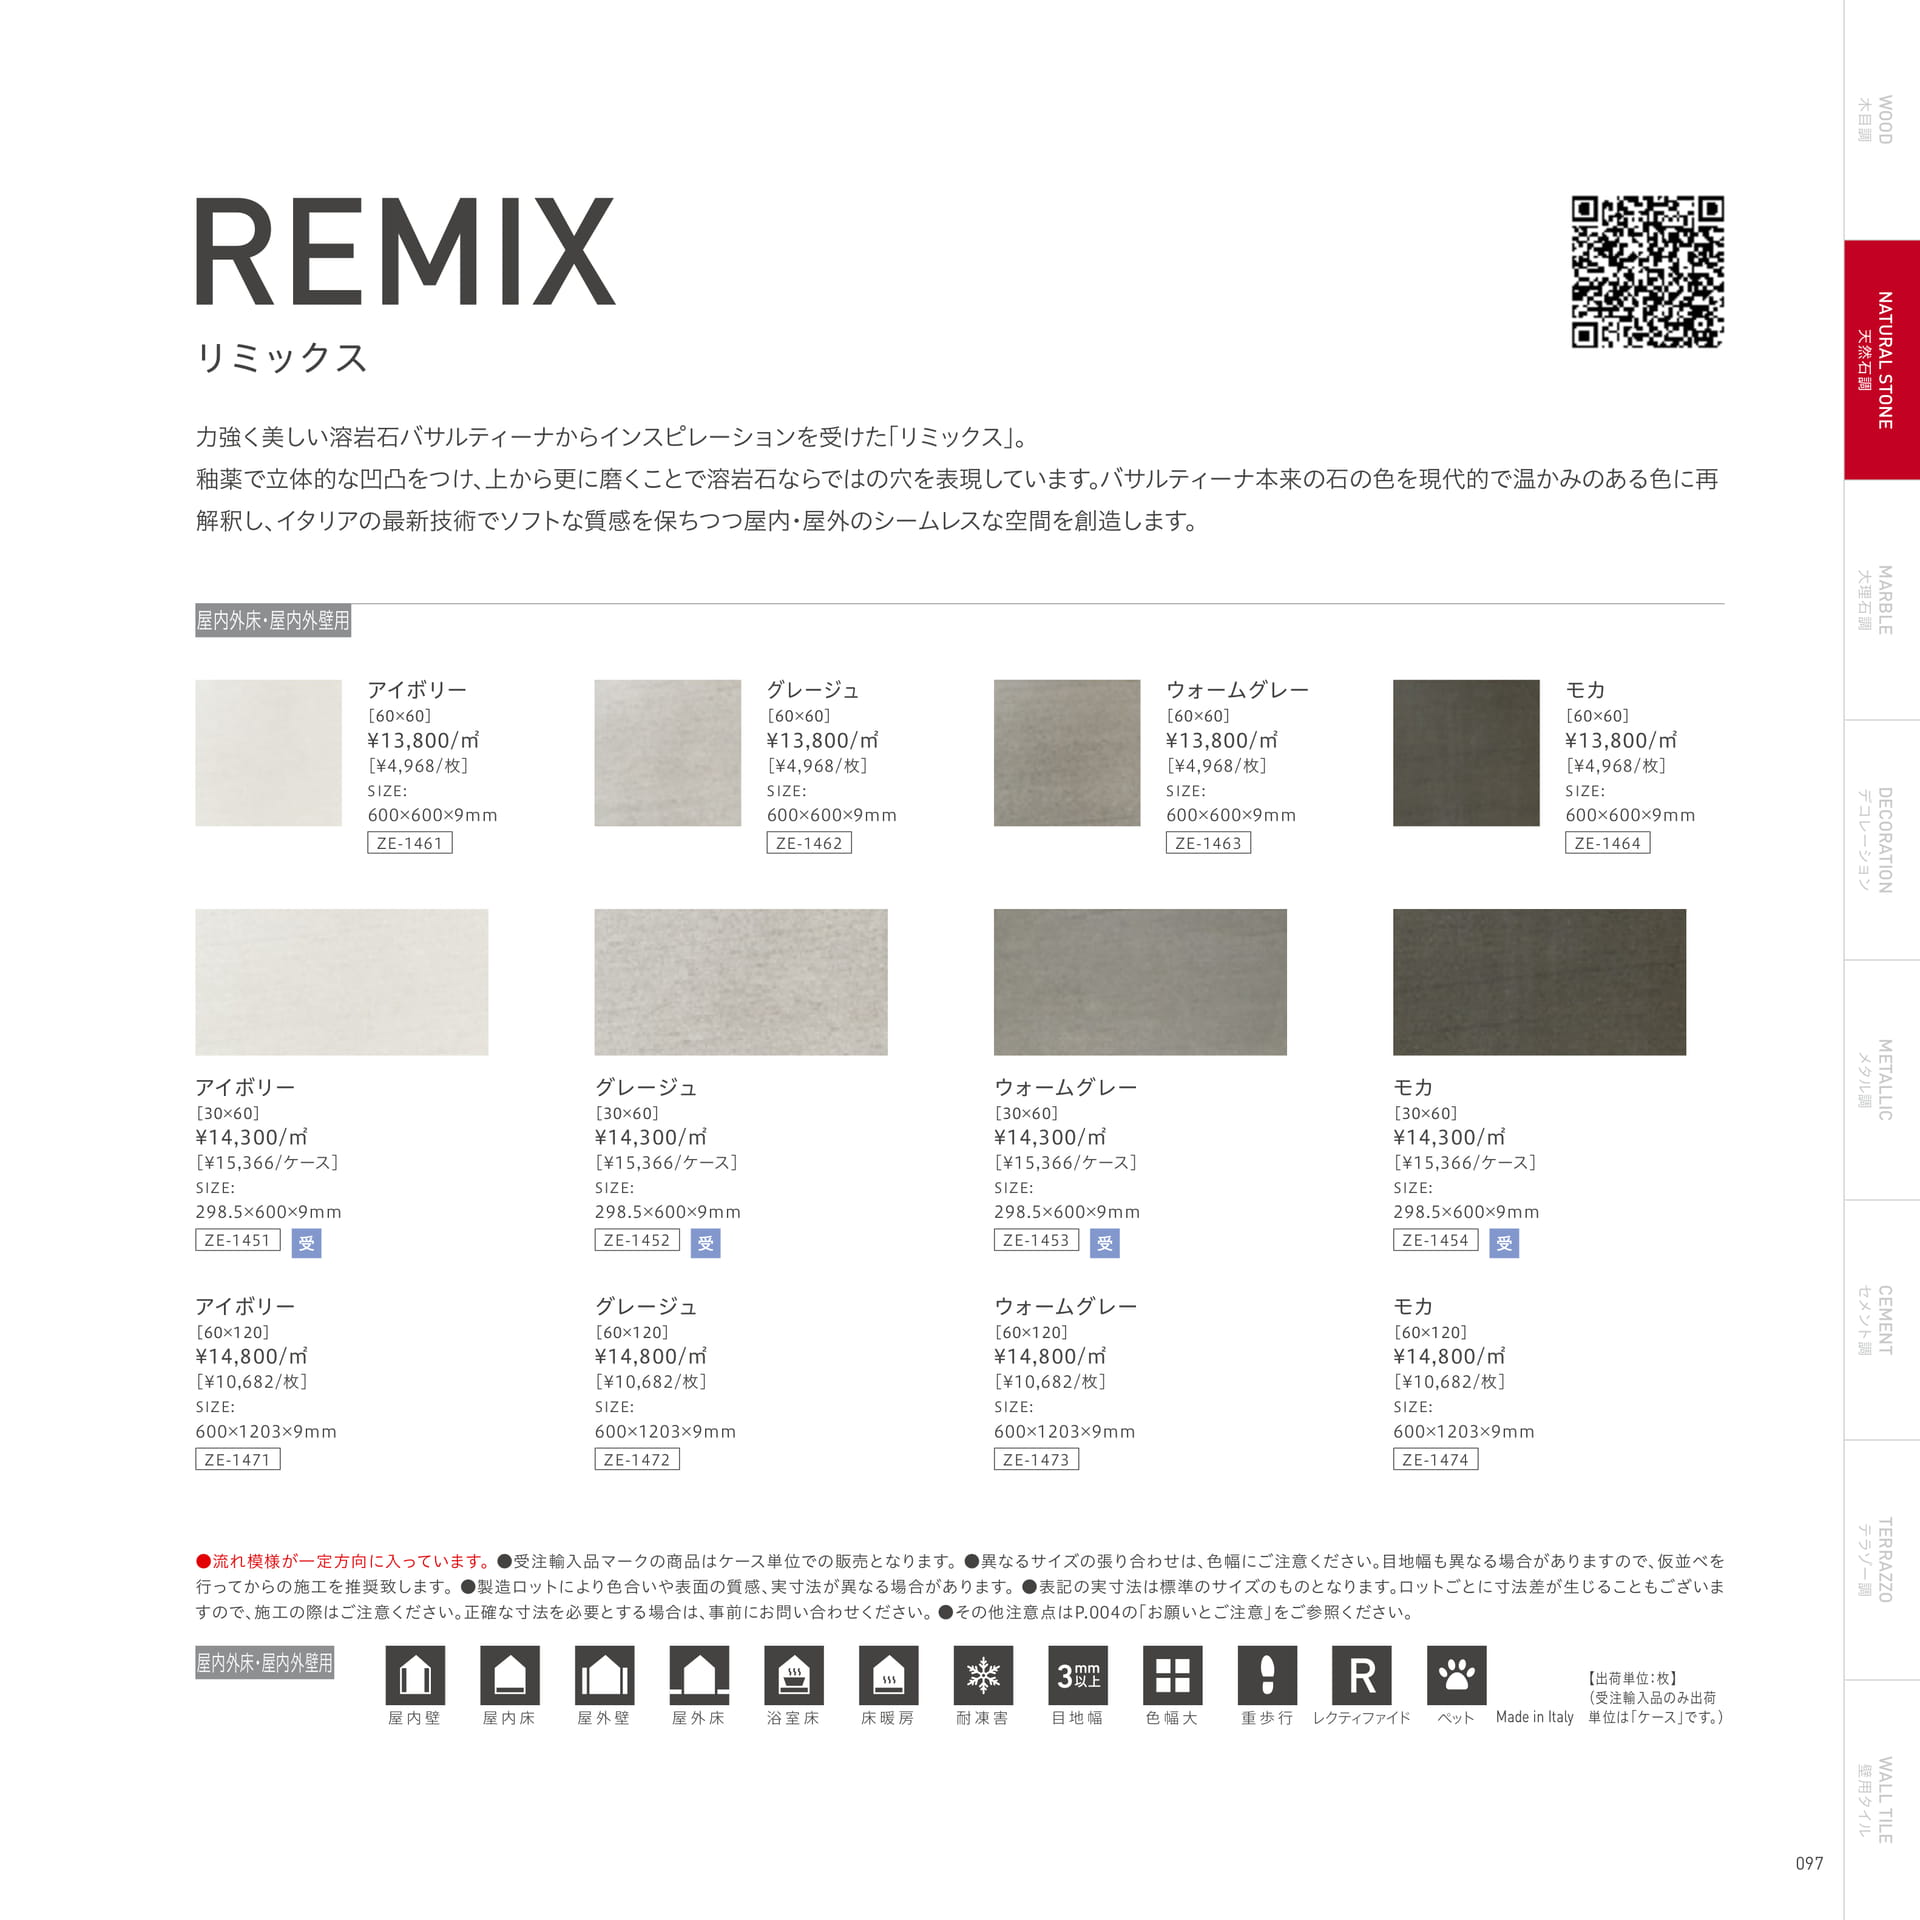This screenshot has height=1920, width=1920.
Task: Click the 3mm以上 目地幅 icon
Action: click(1078, 1675)
